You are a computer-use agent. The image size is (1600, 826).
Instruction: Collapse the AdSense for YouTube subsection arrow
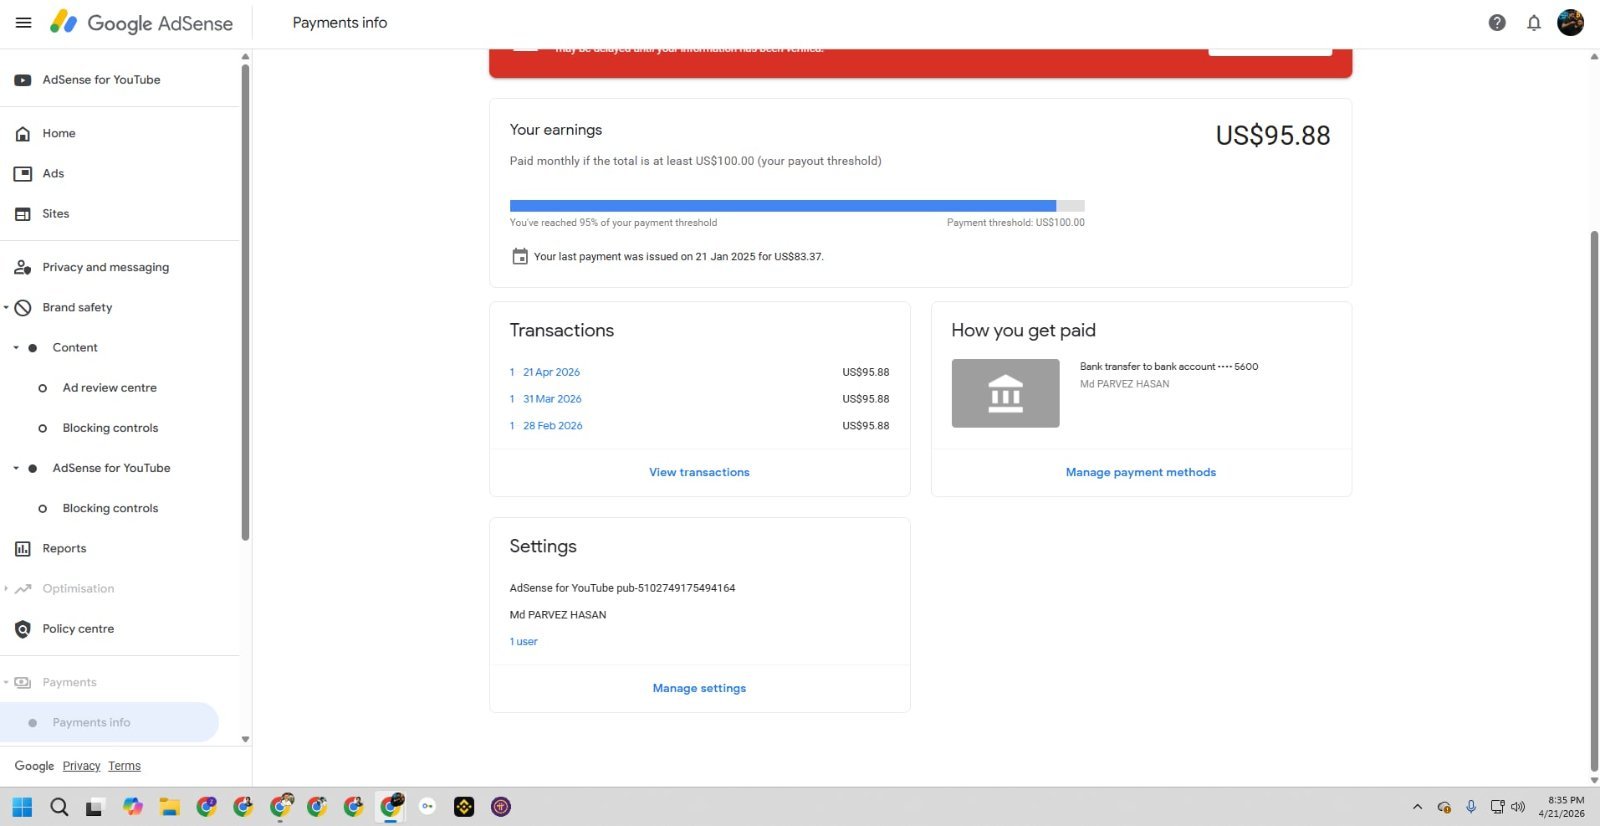pyautogui.click(x=16, y=468)
